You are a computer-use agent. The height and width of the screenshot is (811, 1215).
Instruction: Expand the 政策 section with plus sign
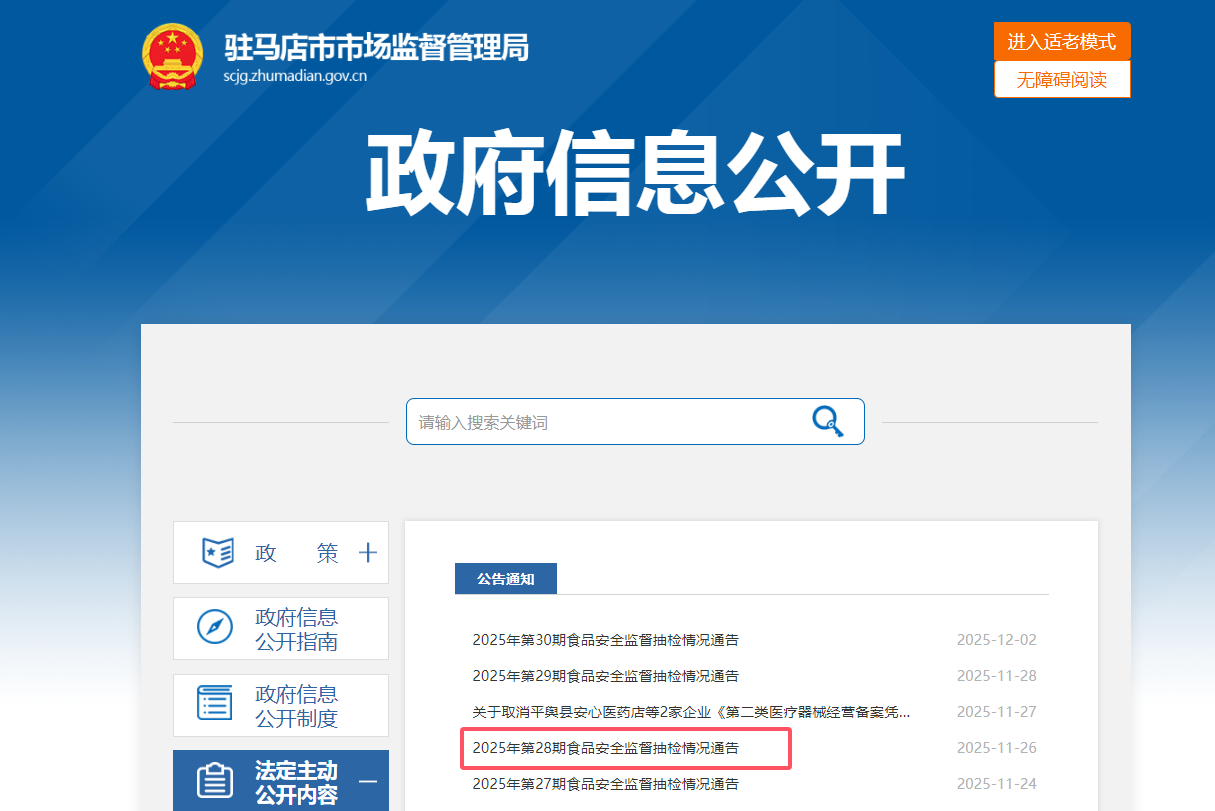[367, 552]
